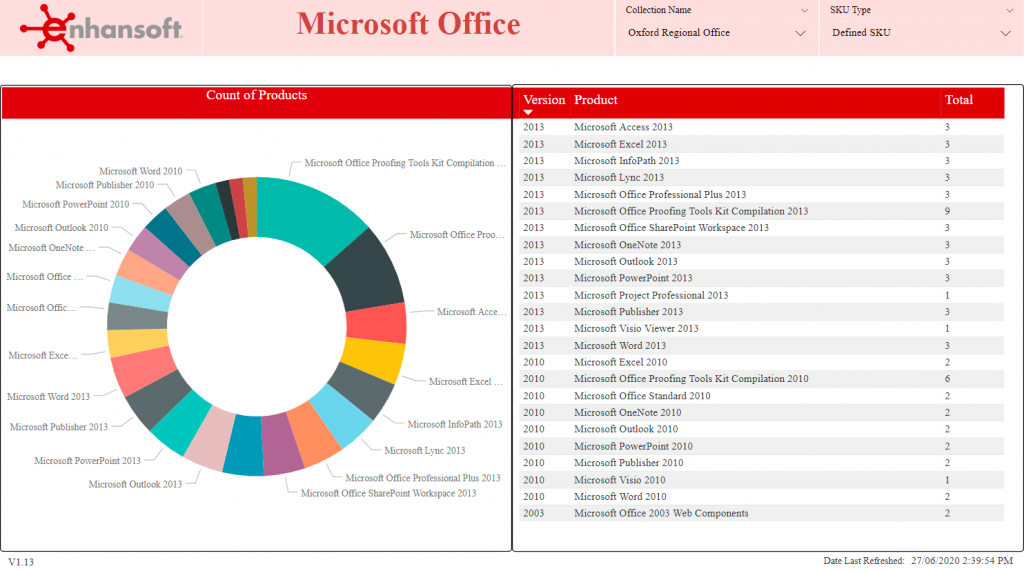Select the light blue Lync 2013 donut slice
This screenshot has width=1024, height=573.
[341, 416]
